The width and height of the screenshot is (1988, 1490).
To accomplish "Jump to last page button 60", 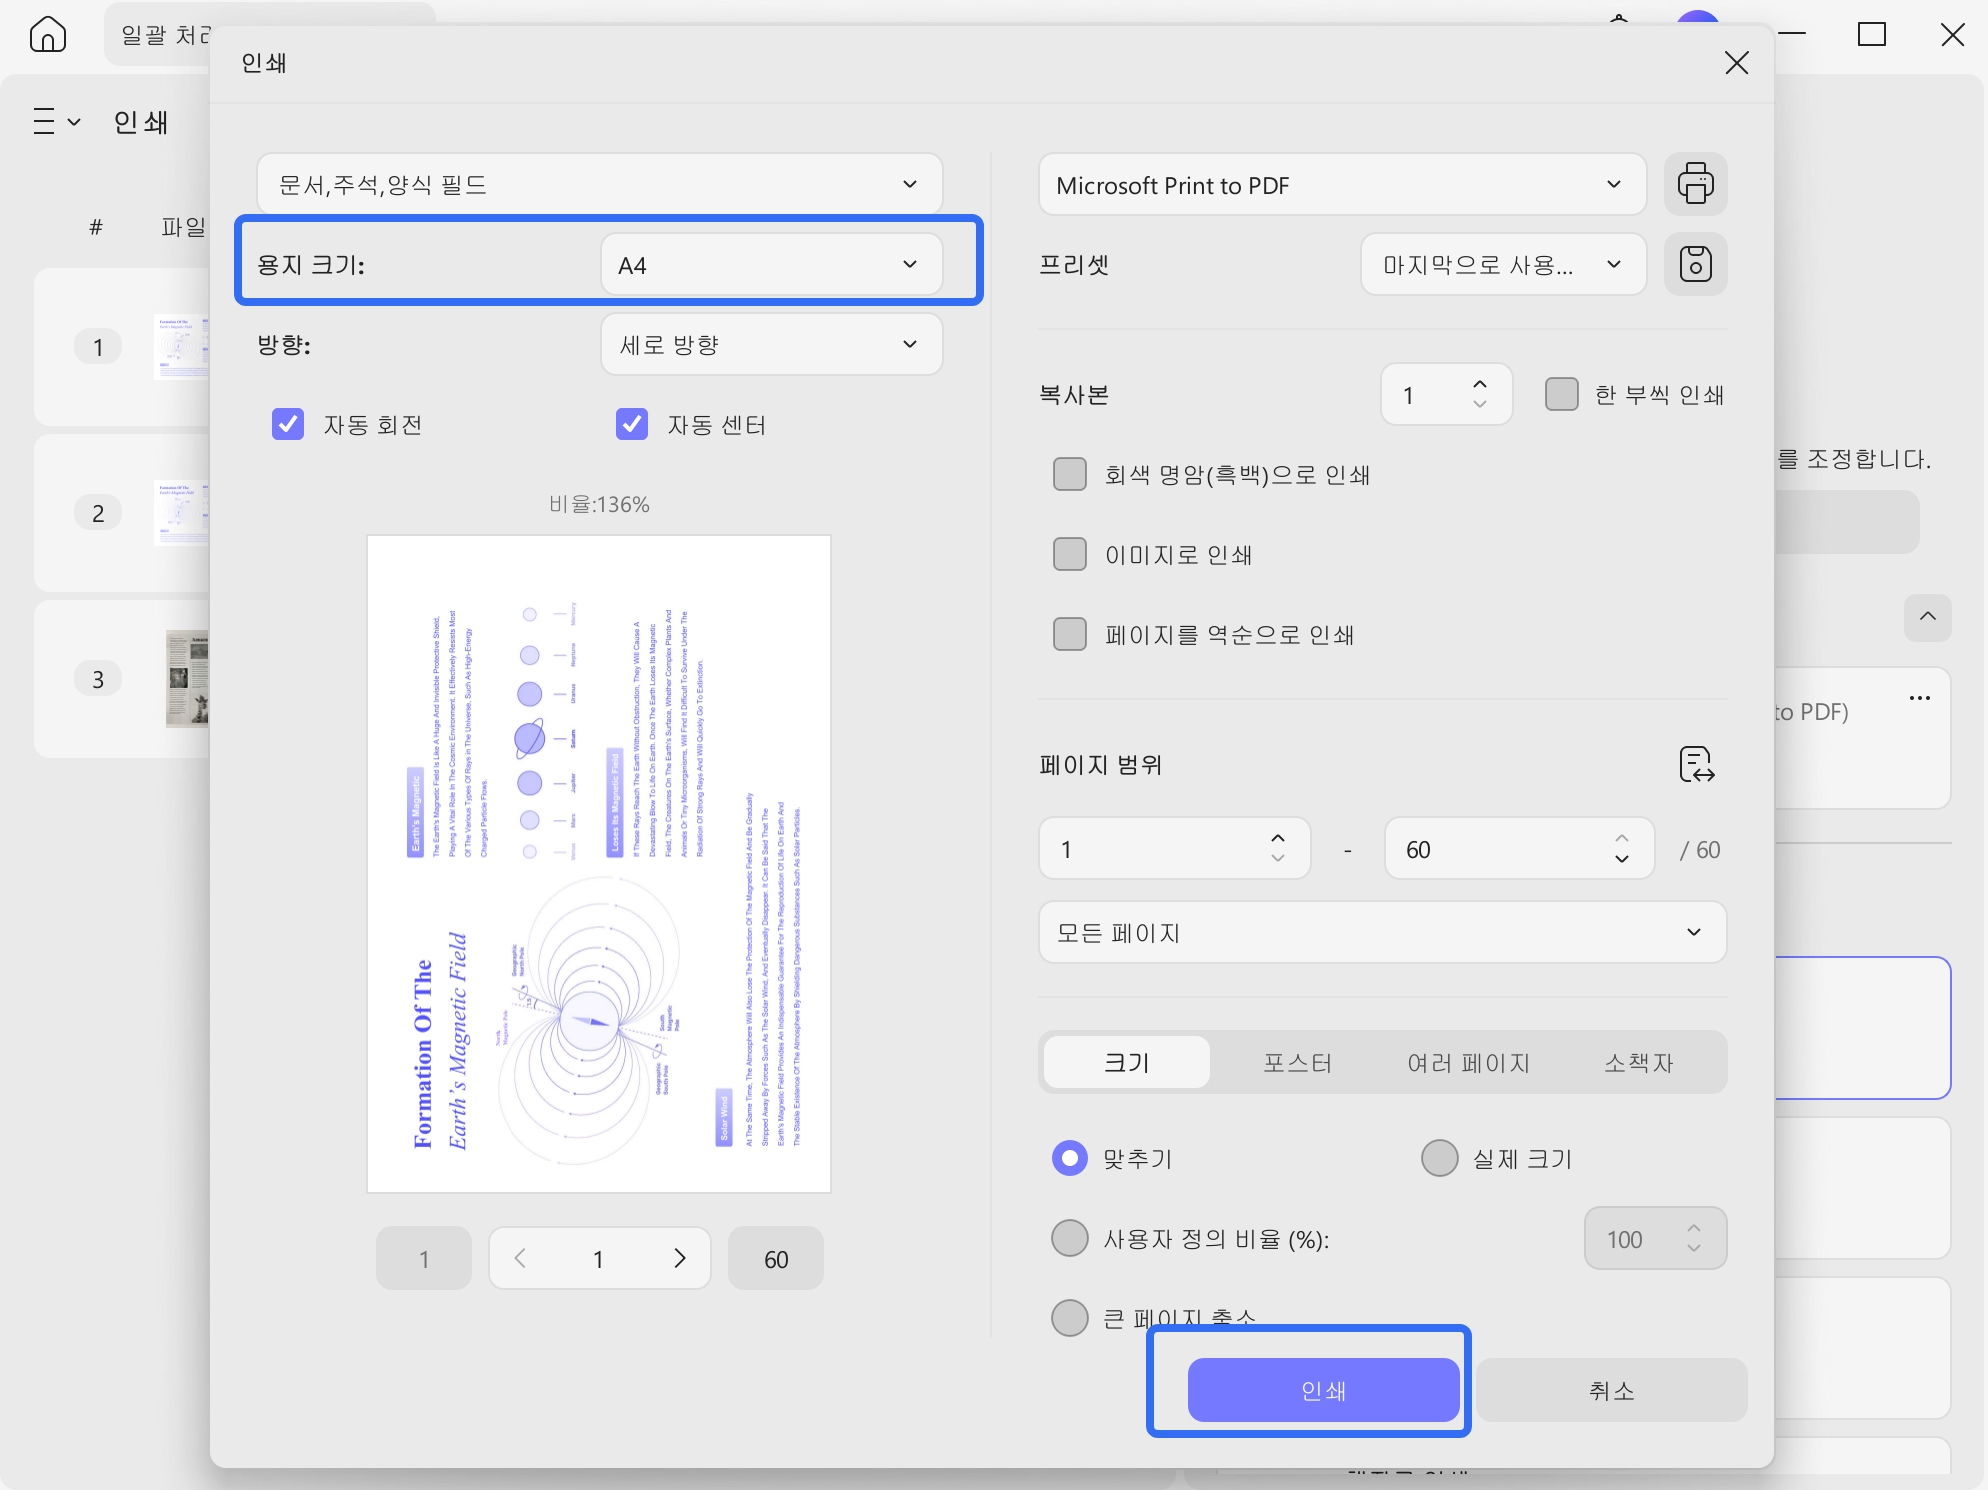I will click(x=776, y=1258).
